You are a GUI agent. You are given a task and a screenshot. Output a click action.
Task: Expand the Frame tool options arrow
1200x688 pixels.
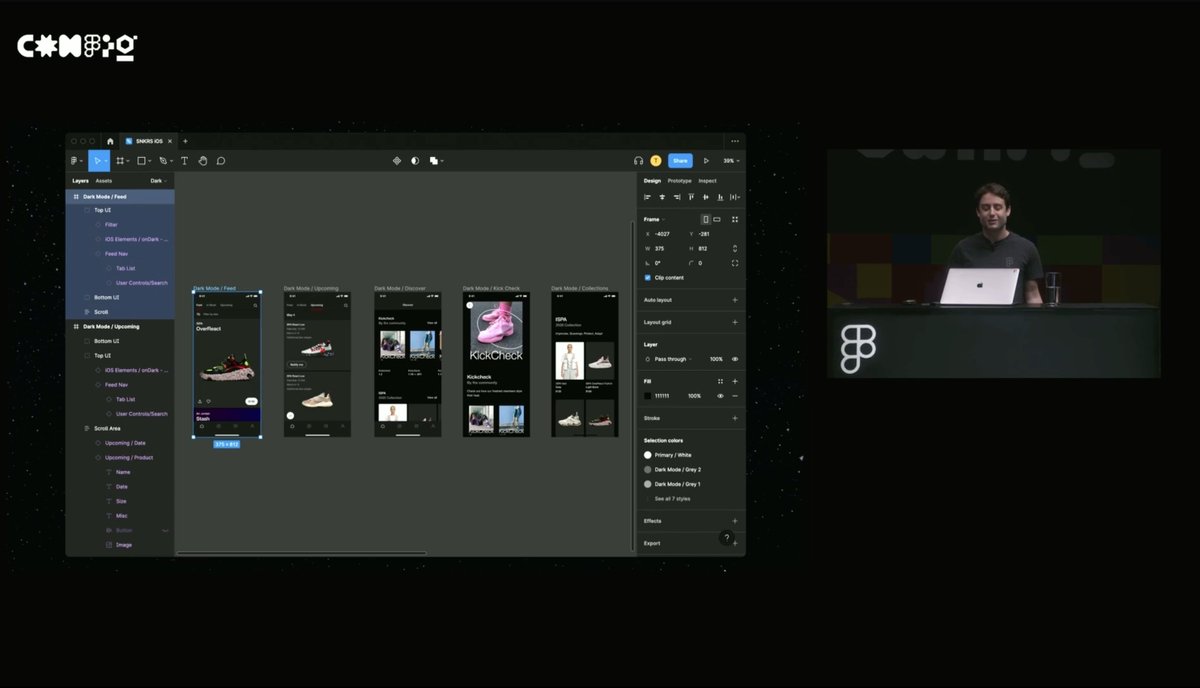(129, 161)
